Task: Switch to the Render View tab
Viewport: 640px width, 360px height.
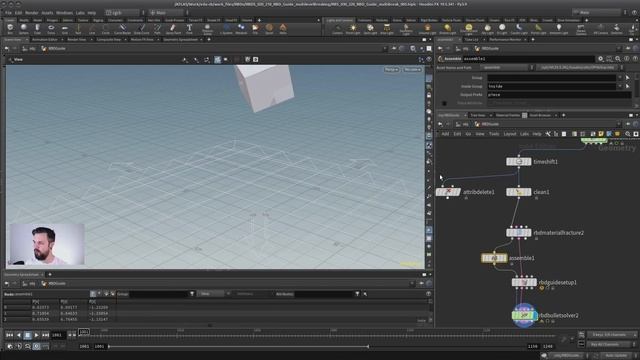Action: point(77,40)
